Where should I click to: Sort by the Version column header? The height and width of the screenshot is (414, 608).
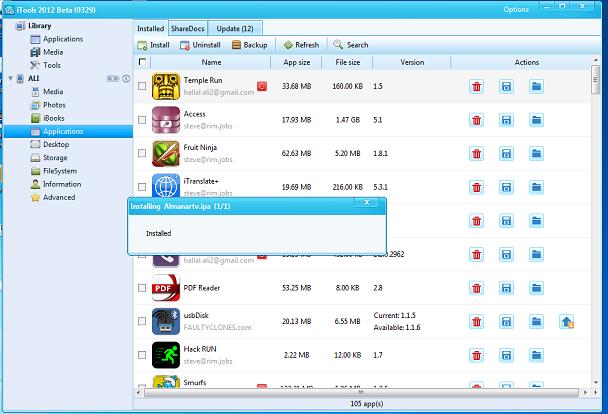[x=412, y=62]
